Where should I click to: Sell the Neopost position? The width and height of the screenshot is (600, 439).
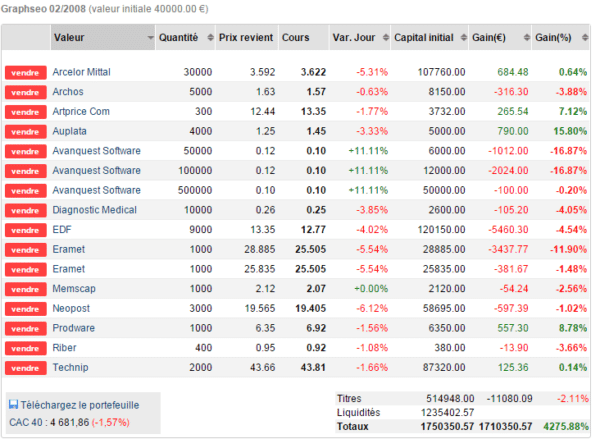point(26,309)
